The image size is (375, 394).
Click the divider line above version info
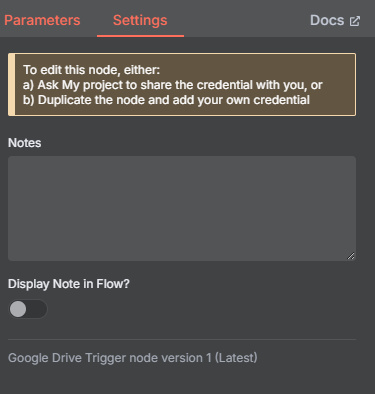(x=182, y=339)
